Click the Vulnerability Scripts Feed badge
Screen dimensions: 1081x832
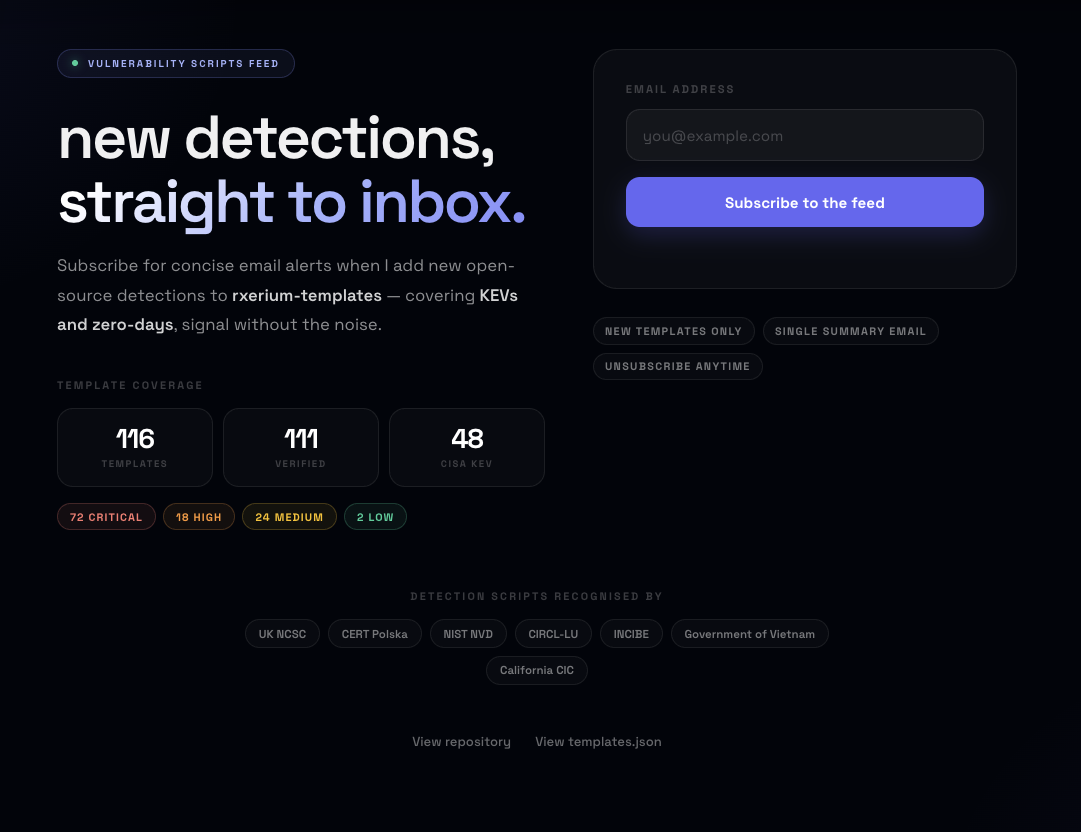[x=176, y=63]
